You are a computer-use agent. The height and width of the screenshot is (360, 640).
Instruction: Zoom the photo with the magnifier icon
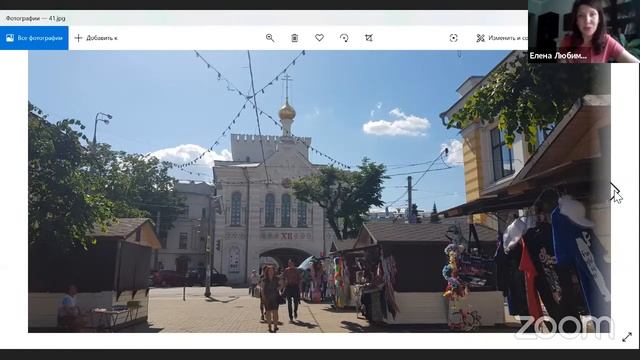270,38
